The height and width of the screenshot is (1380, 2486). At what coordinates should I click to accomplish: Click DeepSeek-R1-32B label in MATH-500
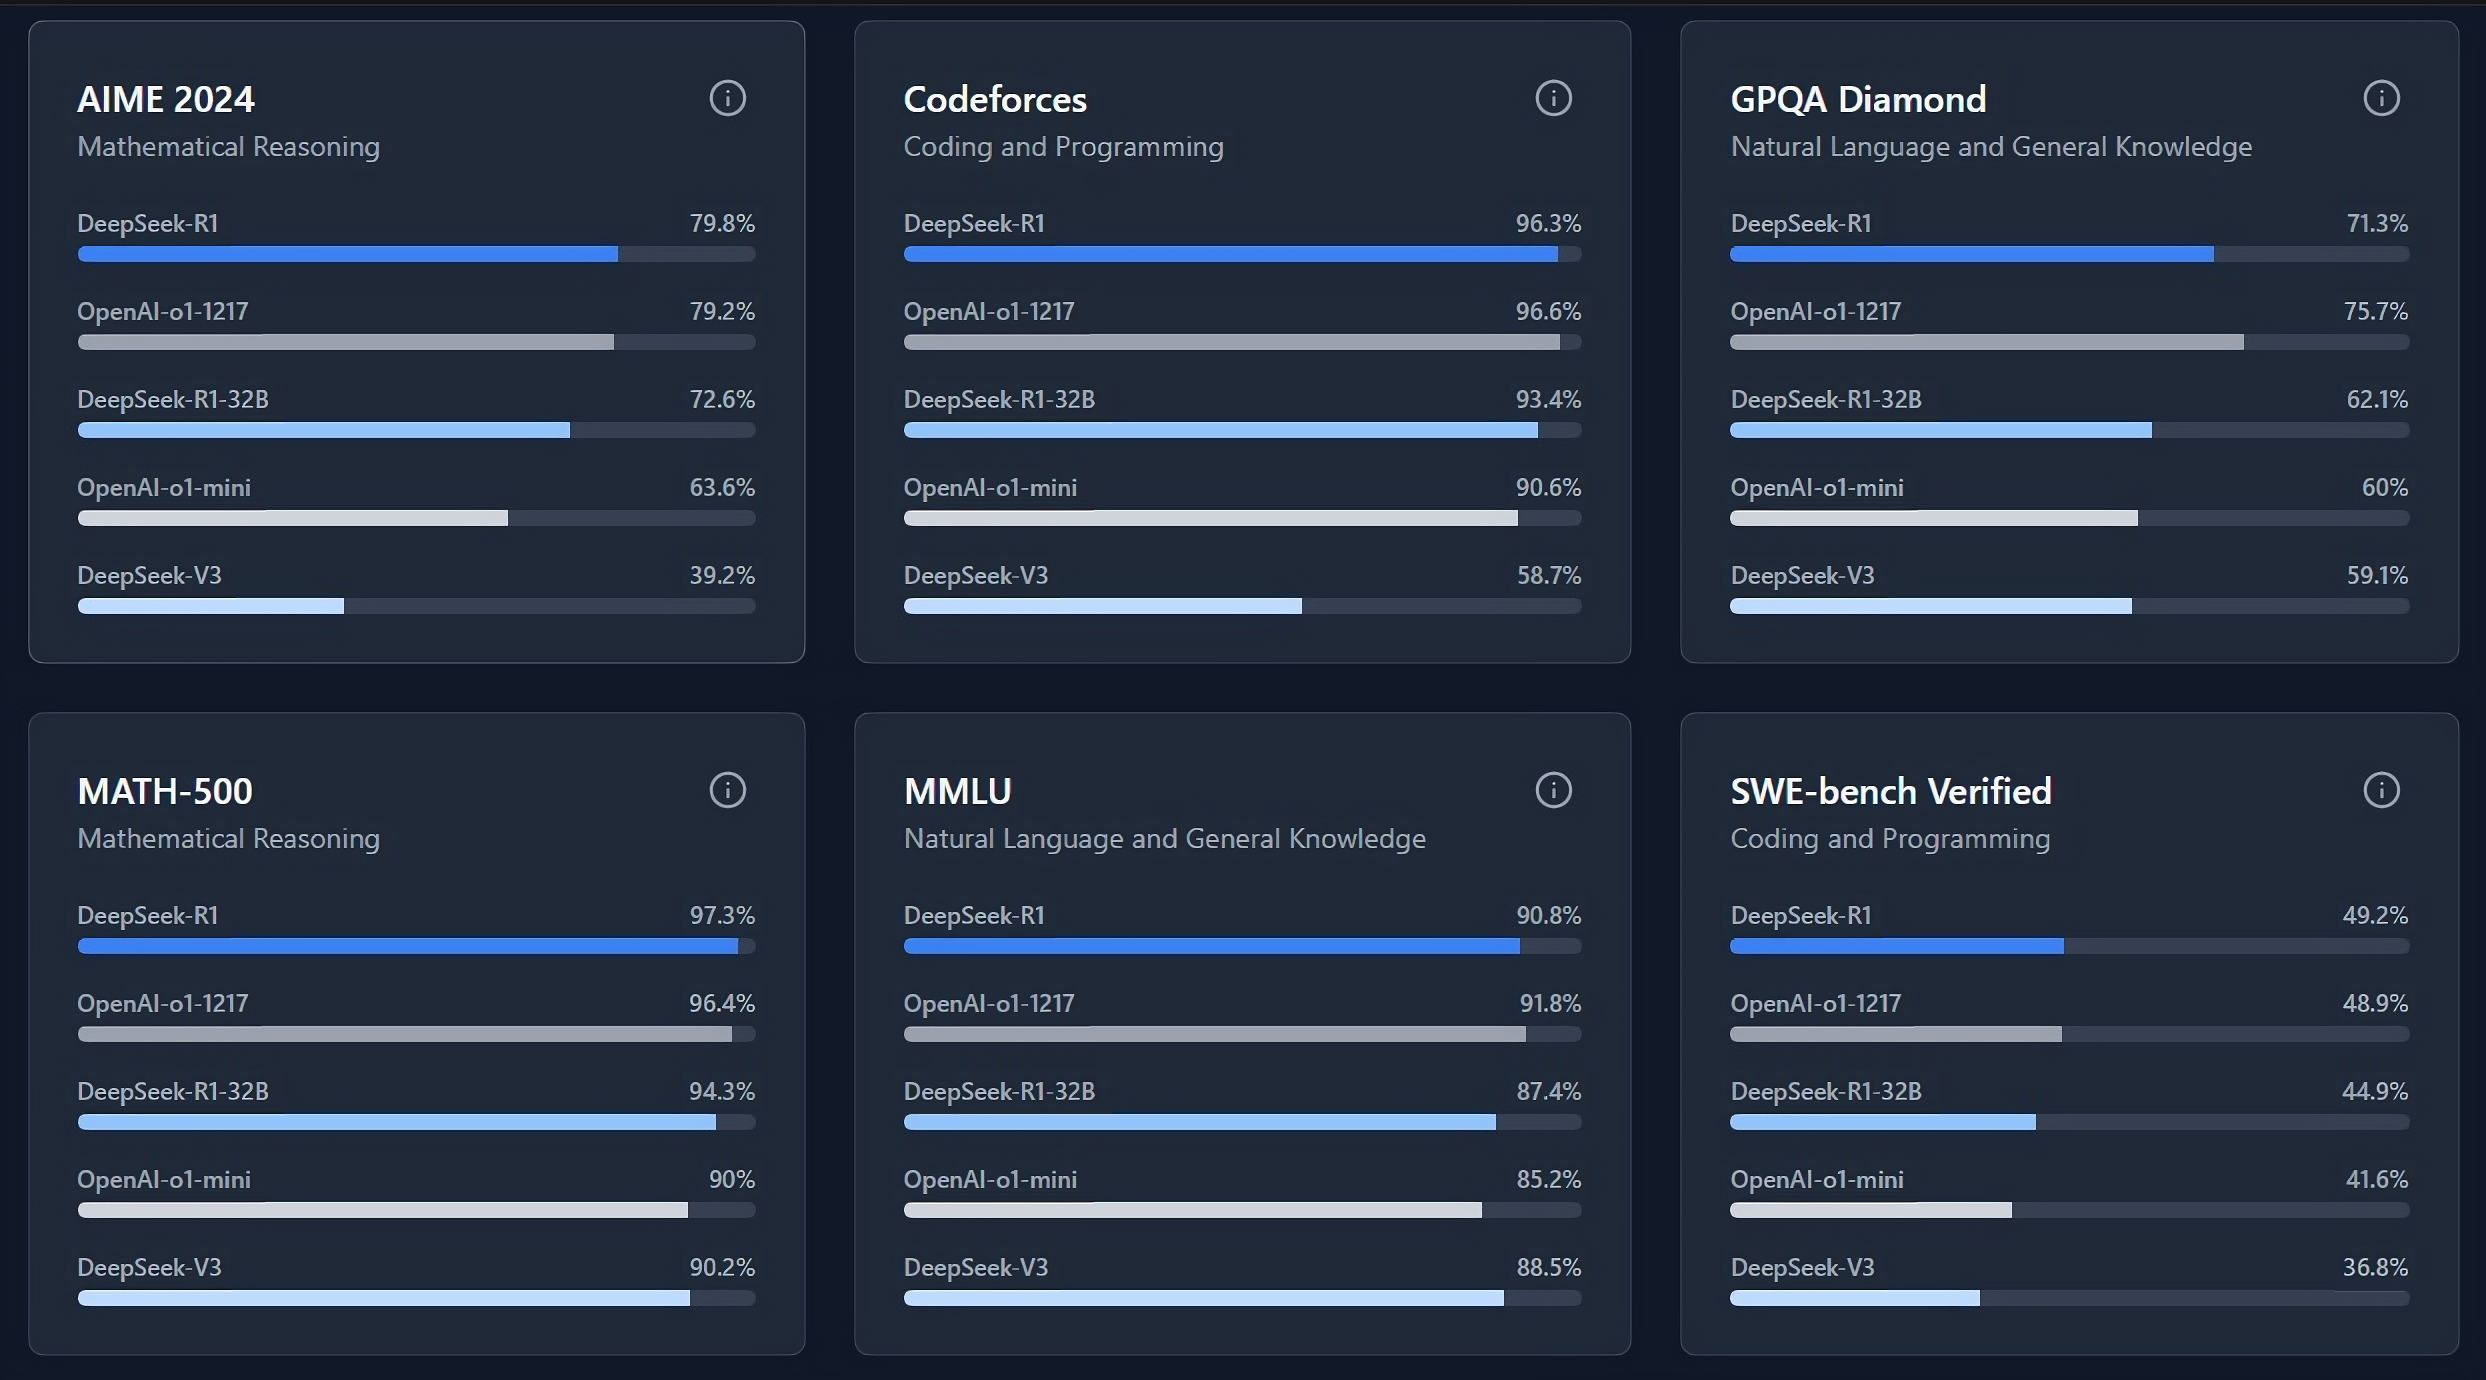(173, 1091)
